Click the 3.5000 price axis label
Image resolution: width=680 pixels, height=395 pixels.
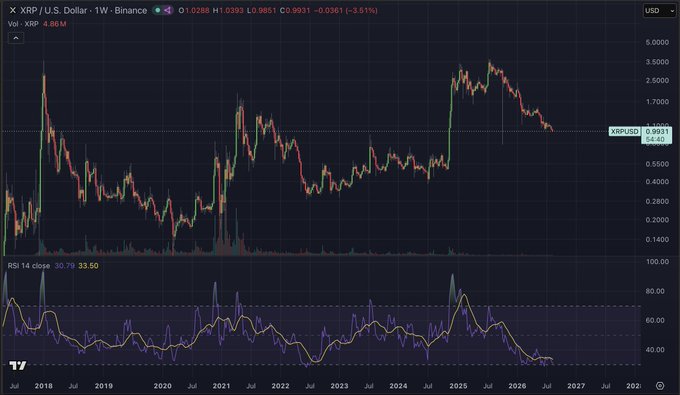[657, 62]
